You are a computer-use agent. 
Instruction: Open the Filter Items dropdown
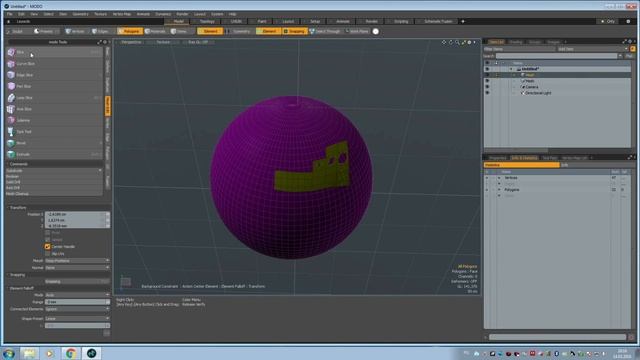point(519,49)
